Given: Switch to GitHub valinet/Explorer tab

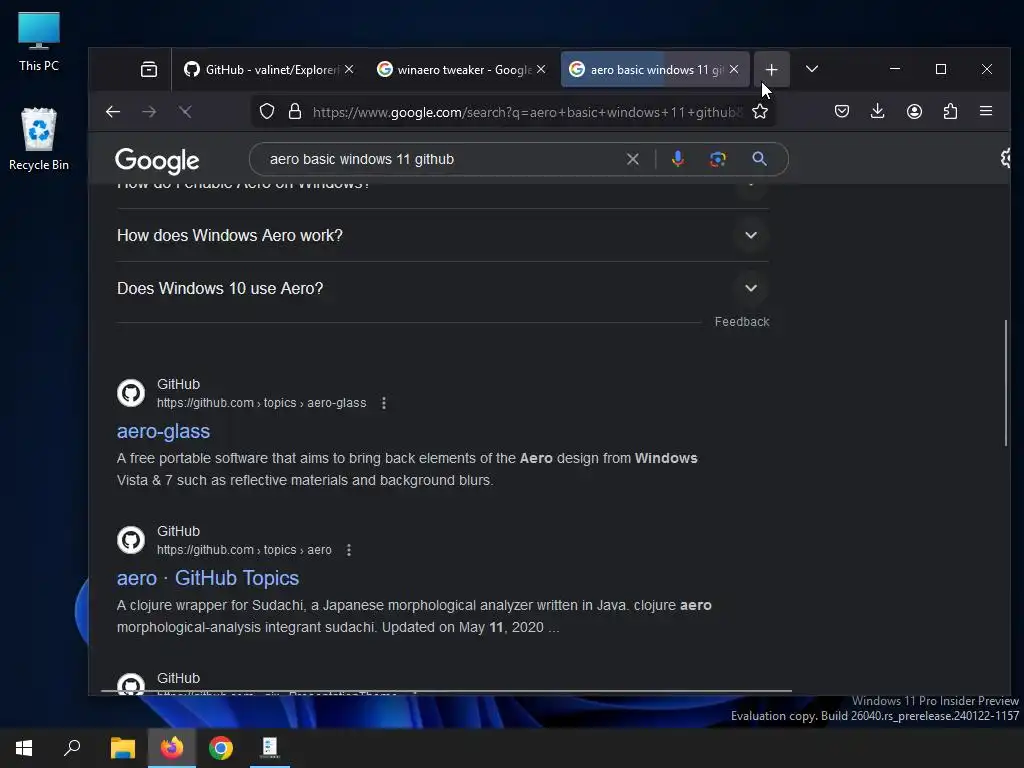Looking at the screenshot, I should [x=268, y=69].
